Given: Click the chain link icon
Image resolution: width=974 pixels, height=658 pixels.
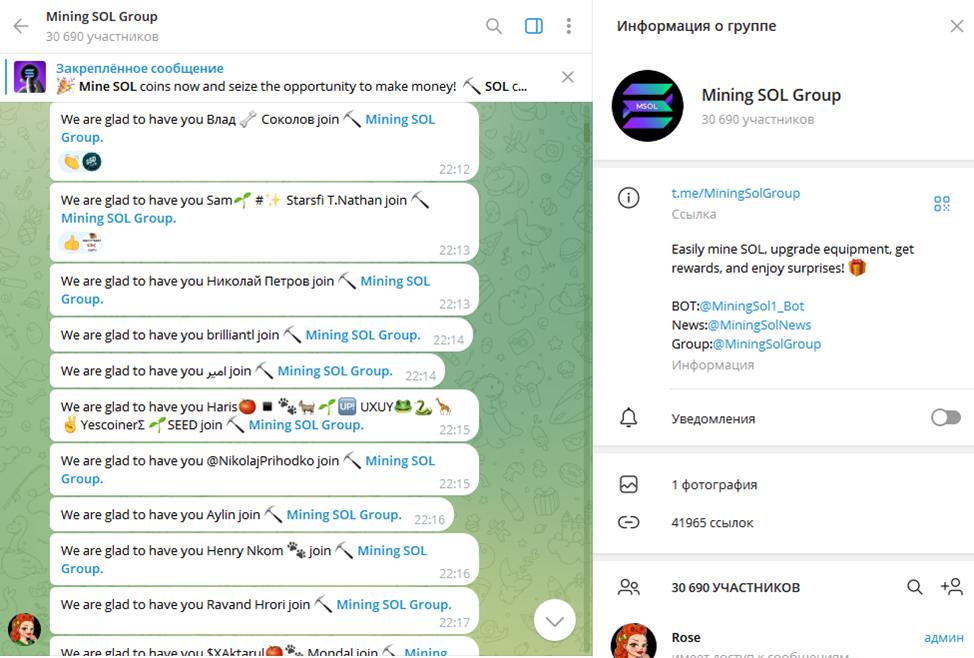Looking at the screenshot, I should coord(629,522).
